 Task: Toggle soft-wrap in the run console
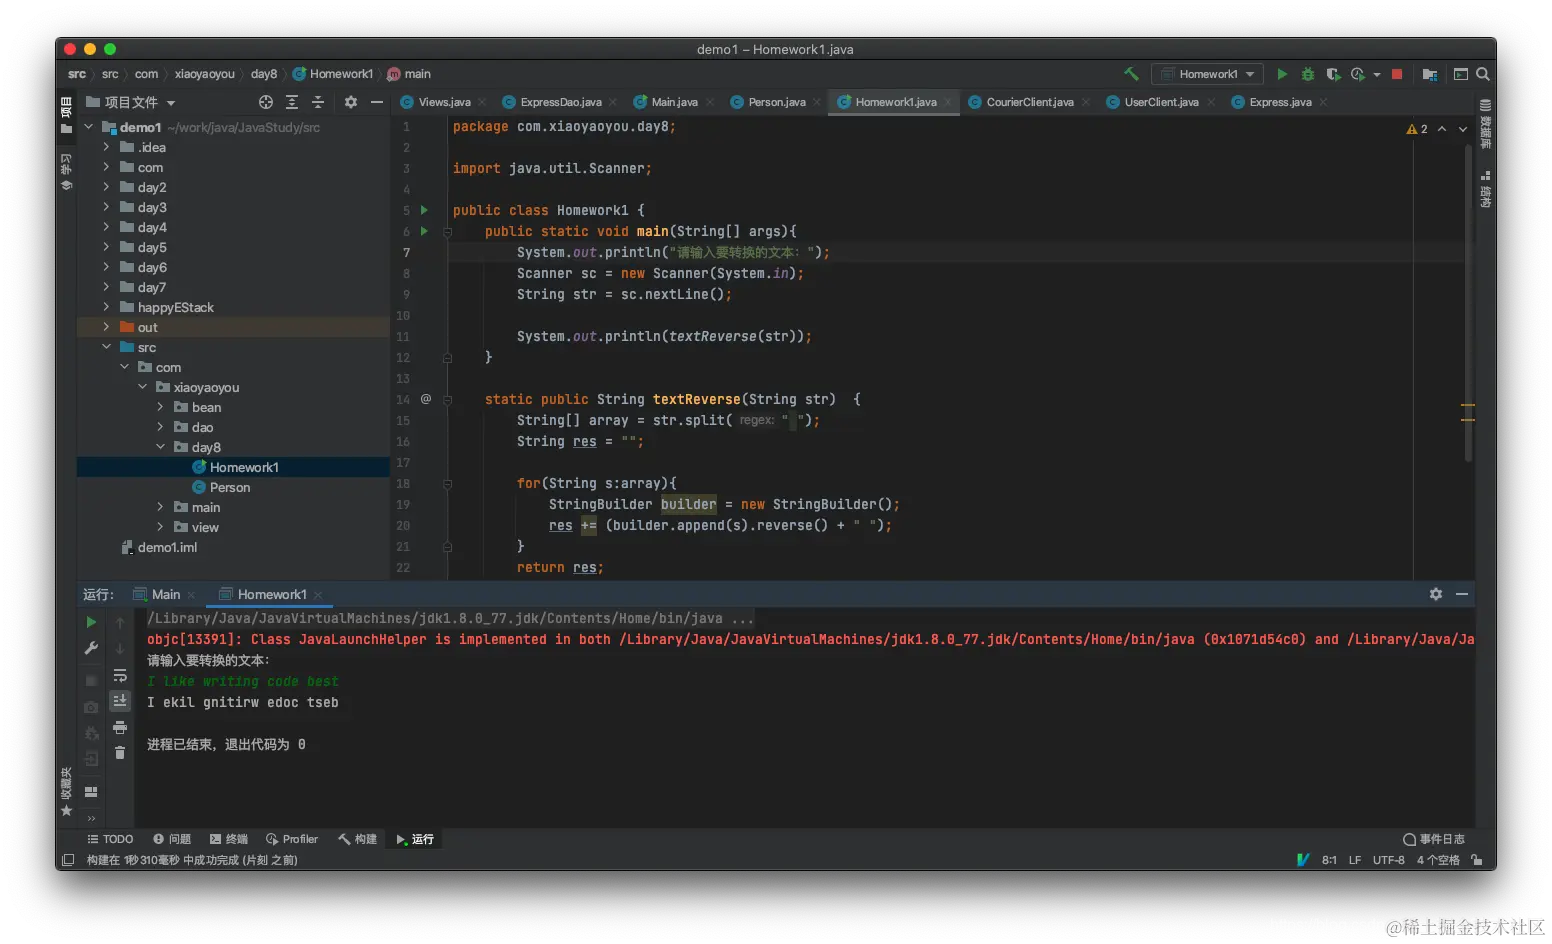[x=120, y=675]
